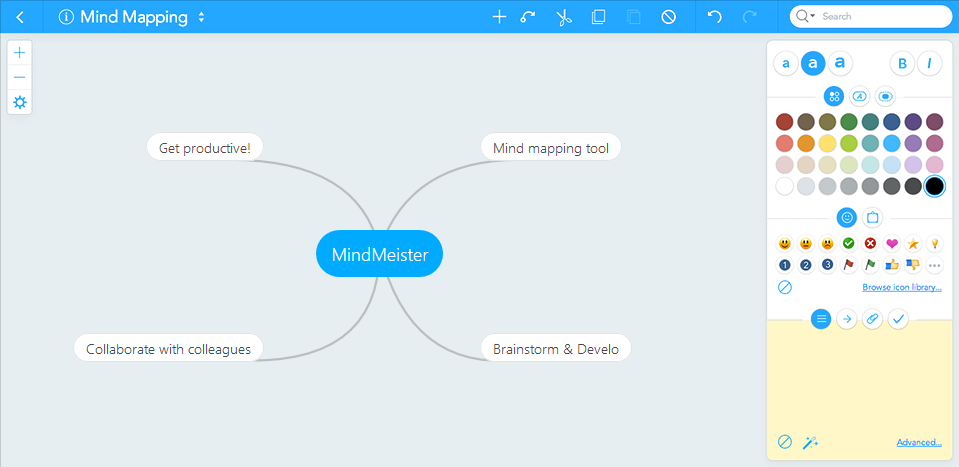959x467 pixels.
Task: Remove icons using circle-slash below number 1
Action: click(x=785, y=287)
